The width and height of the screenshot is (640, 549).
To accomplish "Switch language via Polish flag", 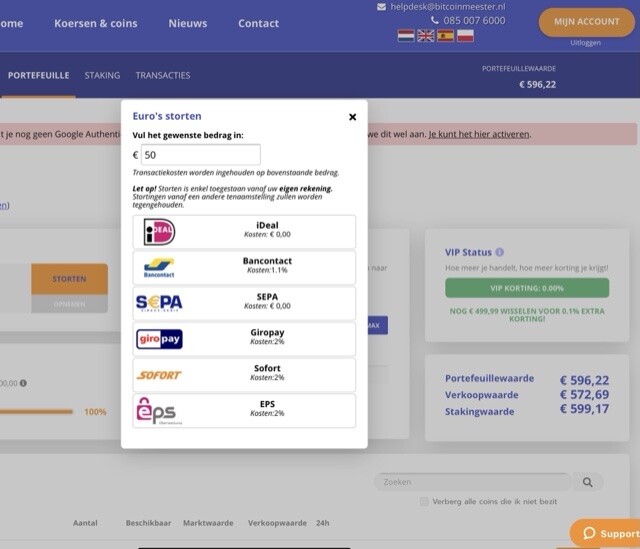I will coord(465,36).
